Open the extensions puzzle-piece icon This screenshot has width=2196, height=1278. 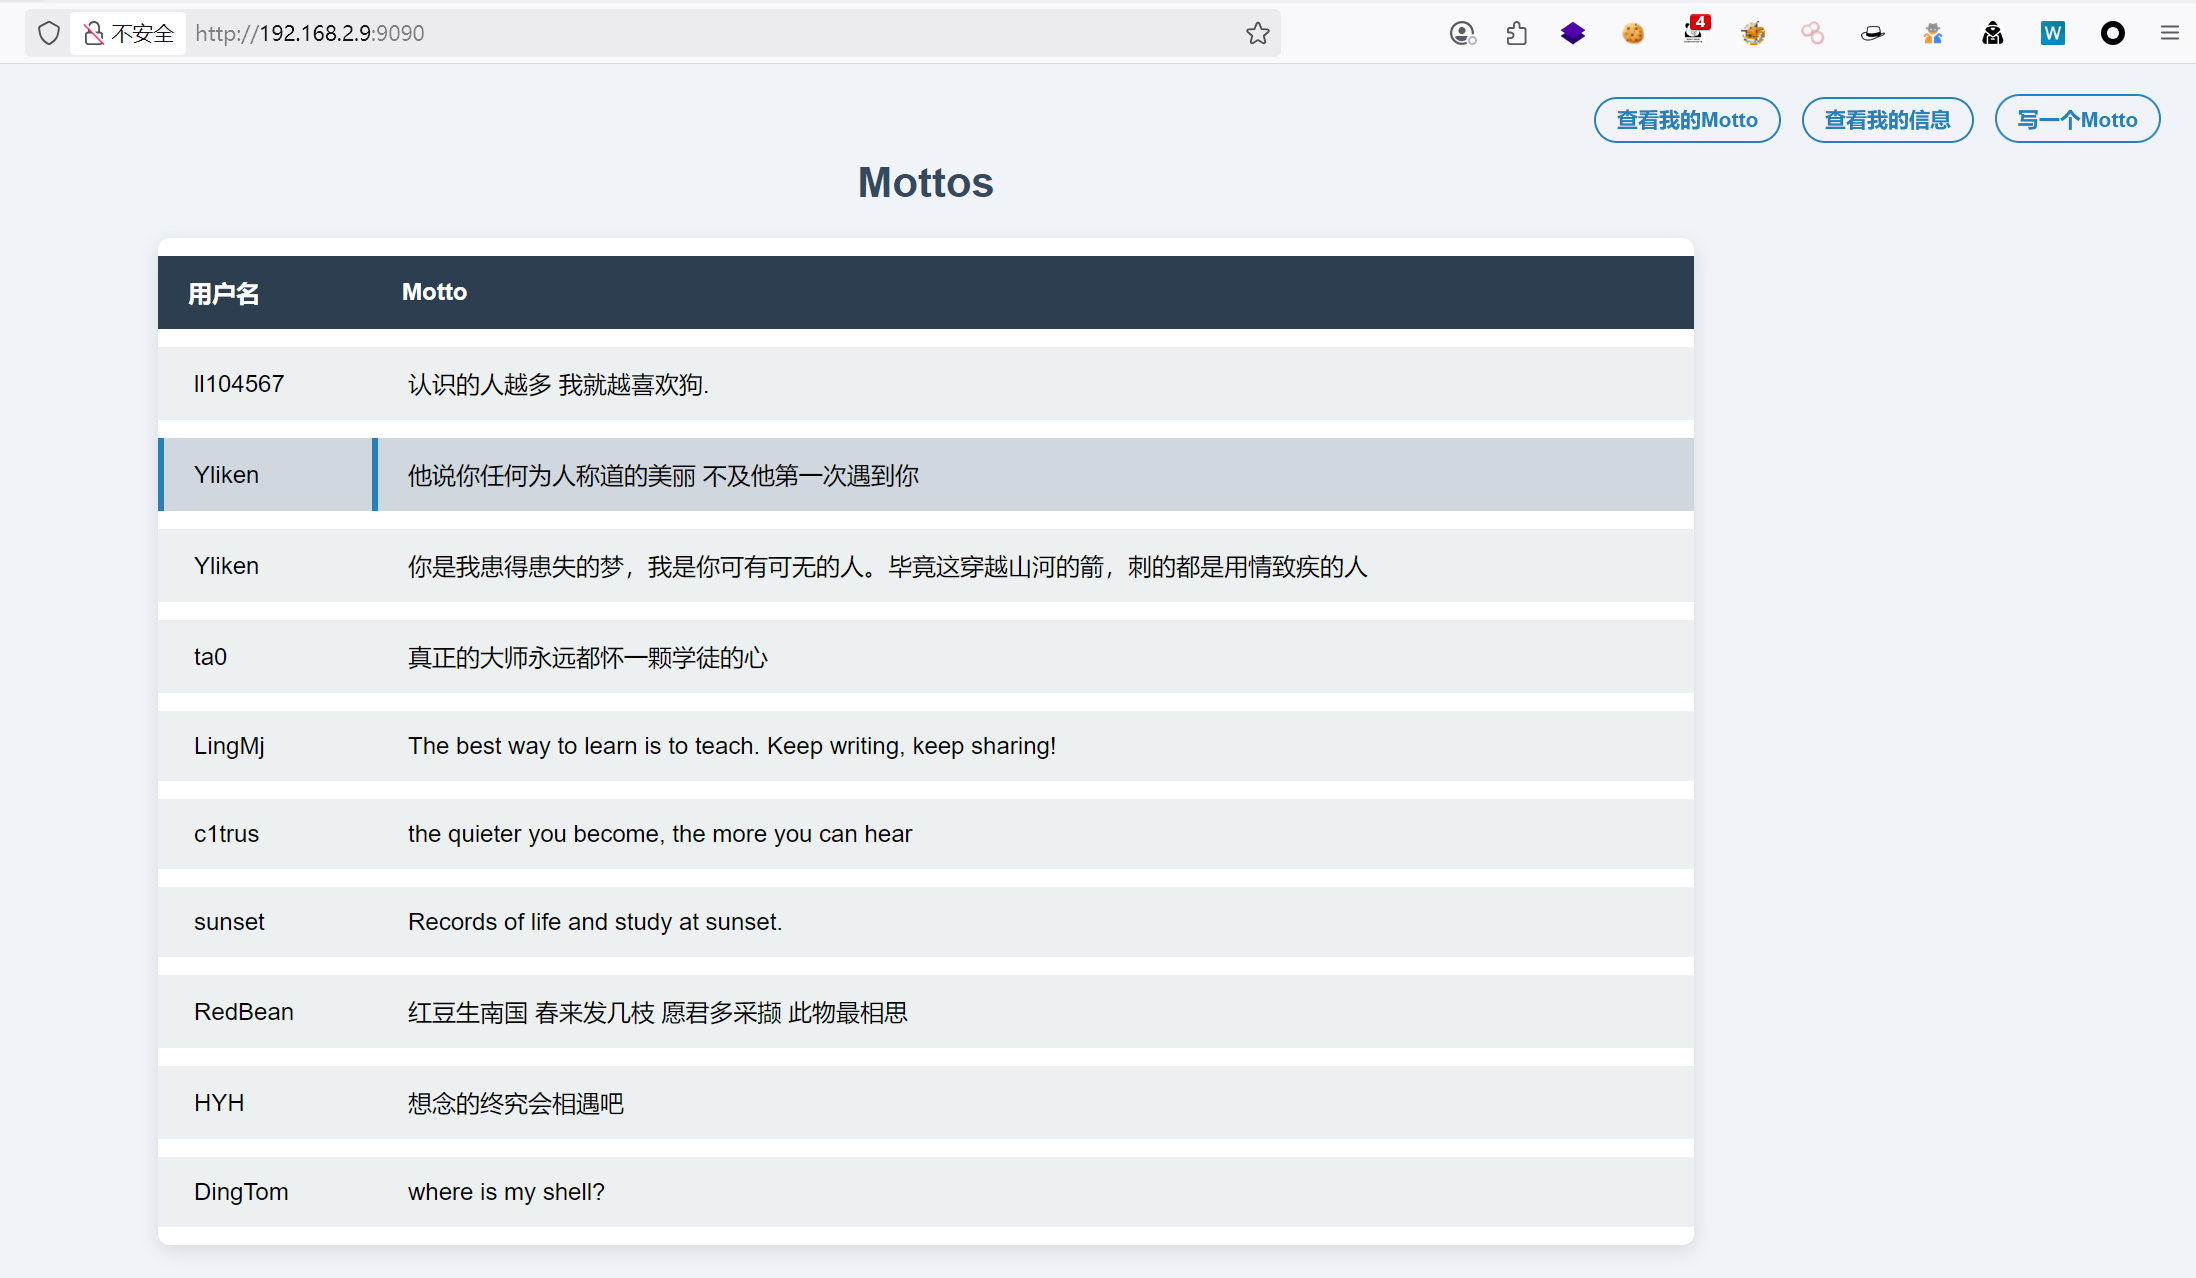[1516, 34]
